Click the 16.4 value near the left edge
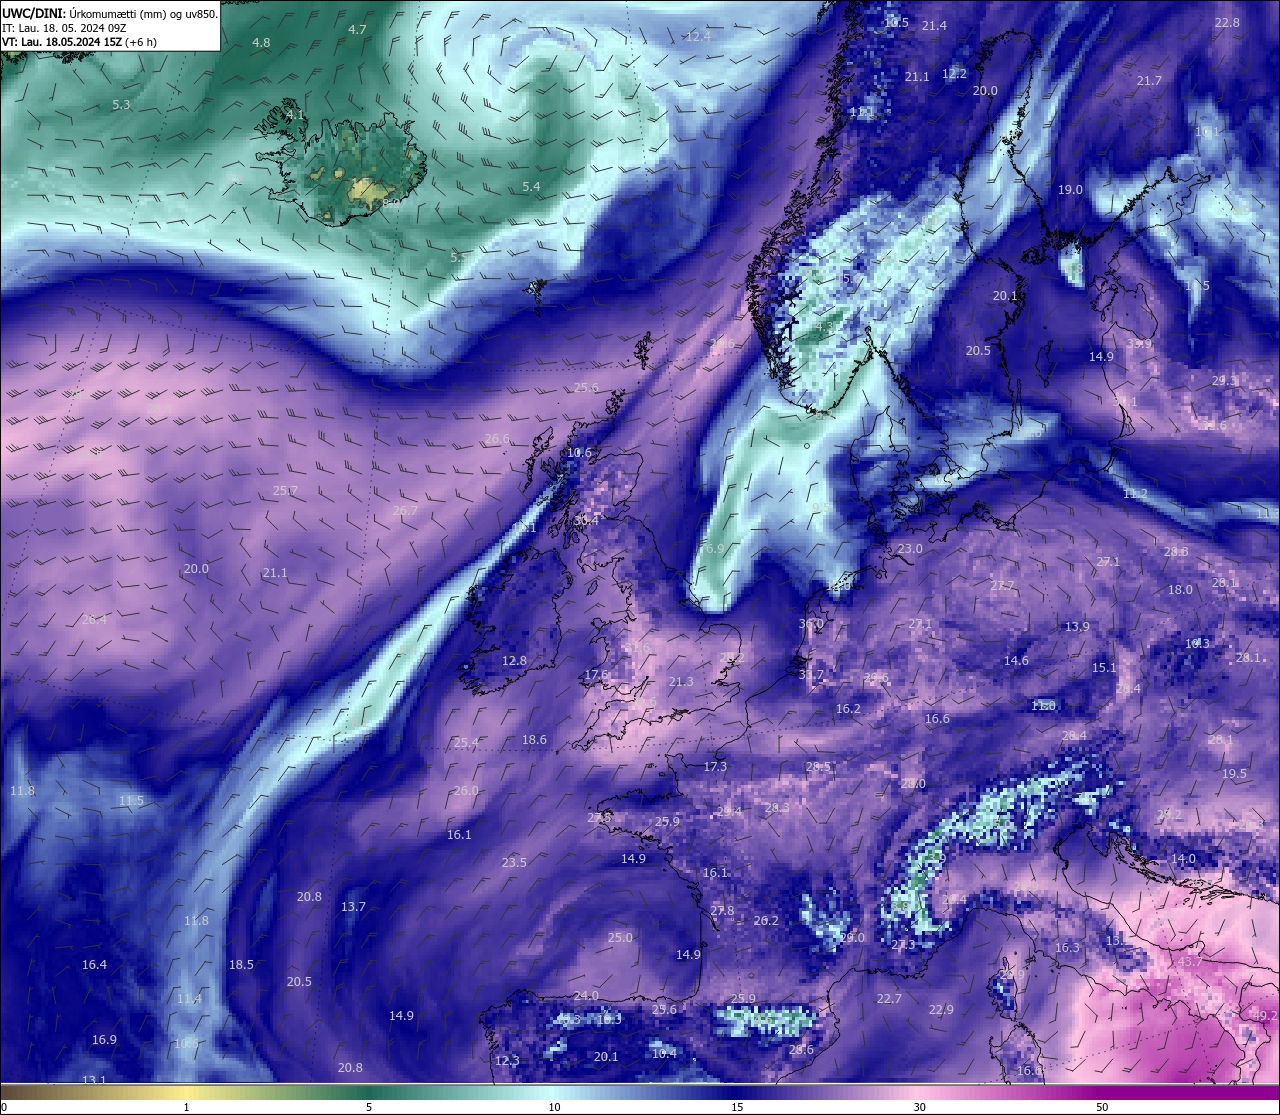Screen dimensions: 1280x1115 click(x=94, y=965)
